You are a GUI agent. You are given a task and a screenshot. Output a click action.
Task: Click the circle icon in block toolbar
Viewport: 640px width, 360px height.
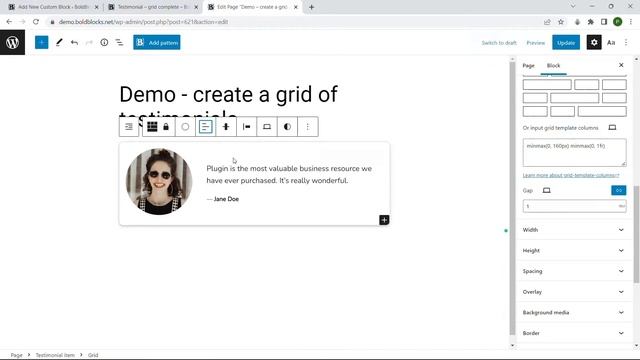(x=185, y=127)
